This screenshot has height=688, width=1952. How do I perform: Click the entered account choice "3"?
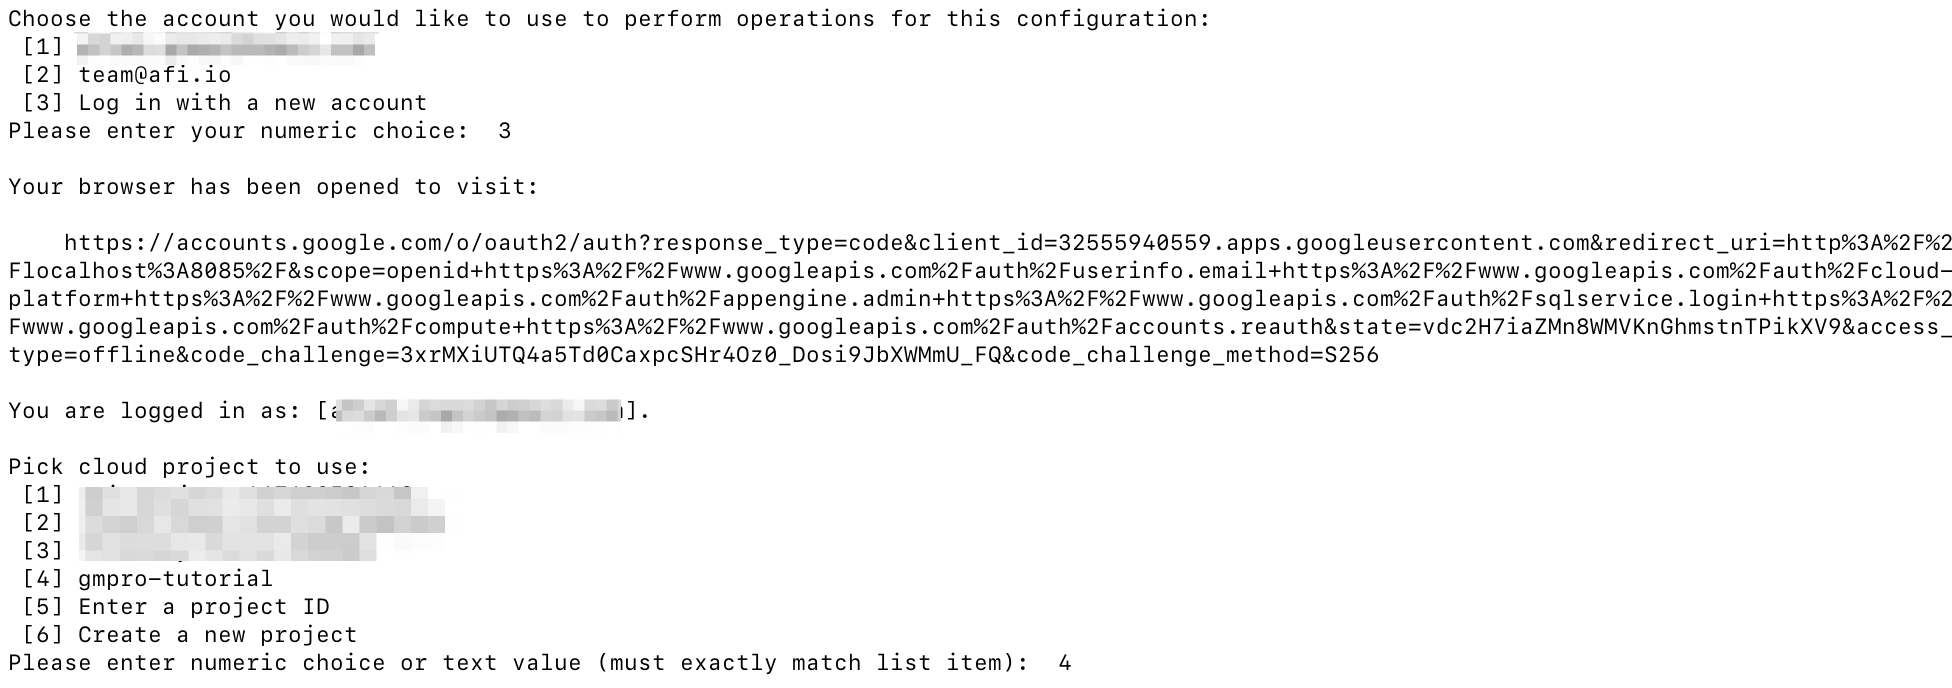[504, 131]
